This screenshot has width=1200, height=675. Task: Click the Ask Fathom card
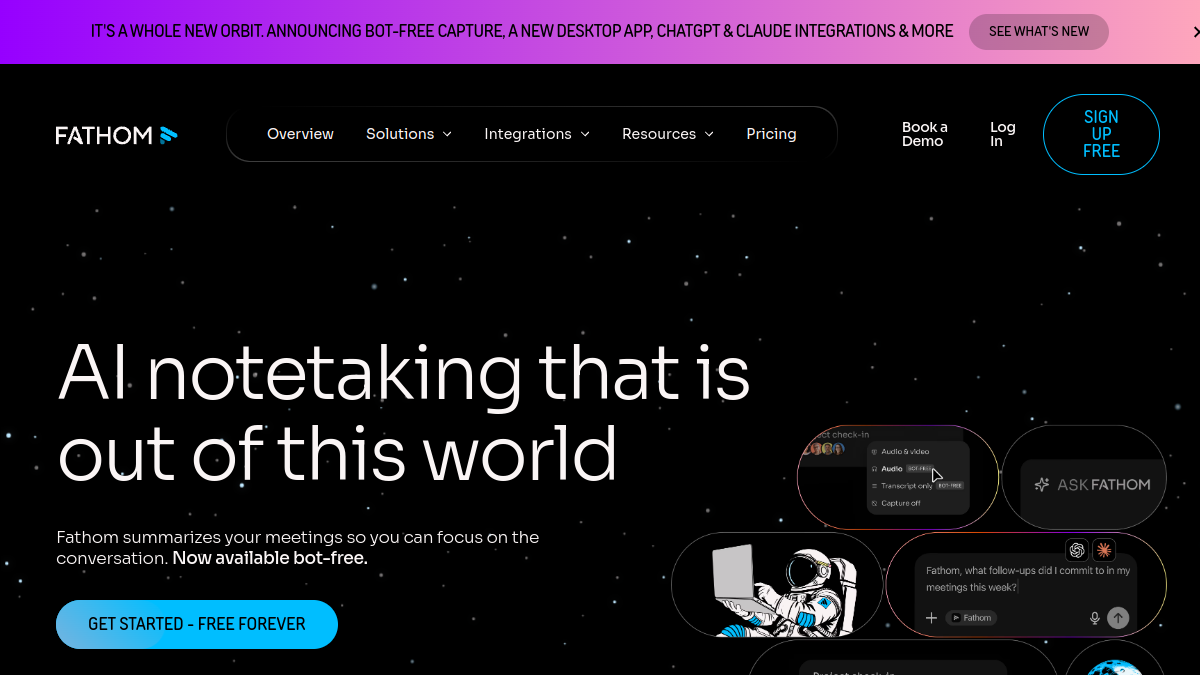[1084, 478]
